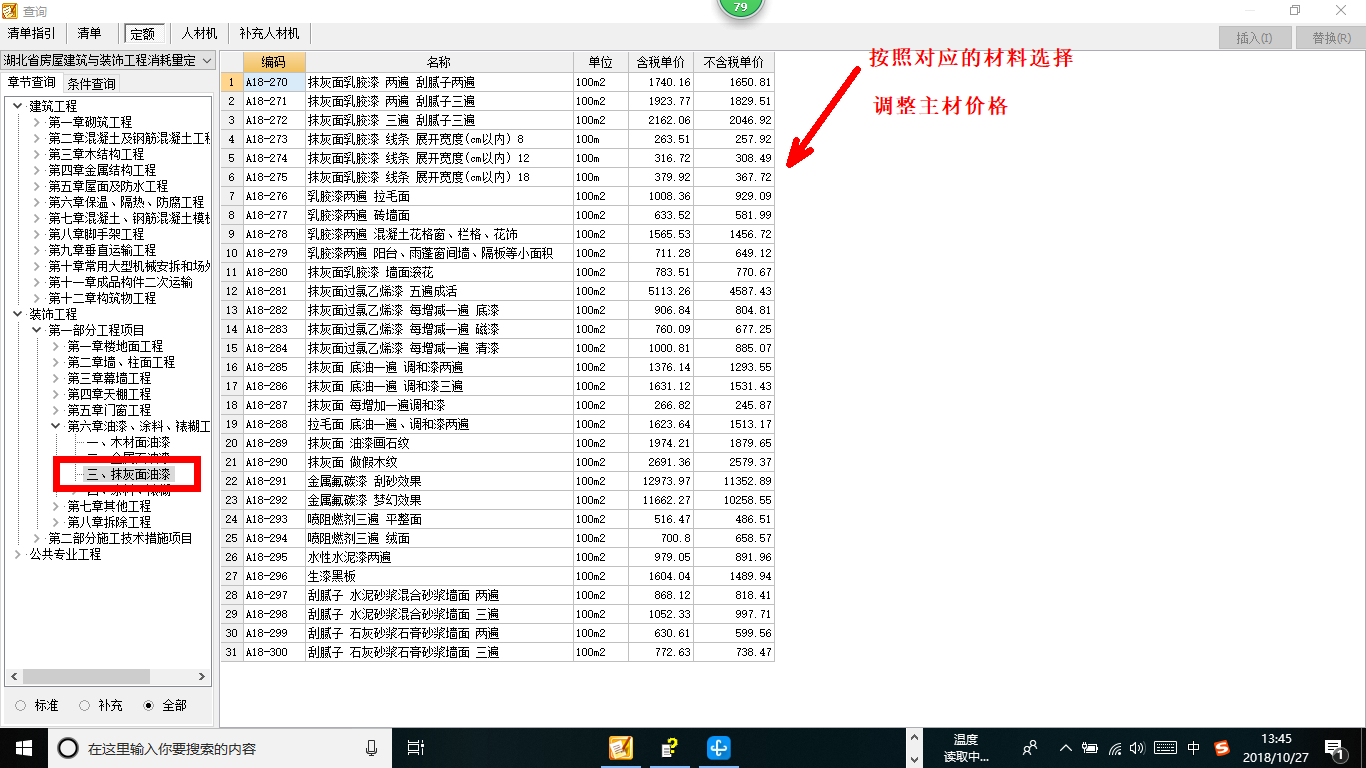The height and width of the screenshot is (768, 1366).
Task: Toggle the 中 input language indicator
Action: pyautogui.click(x=1194, y=748)
